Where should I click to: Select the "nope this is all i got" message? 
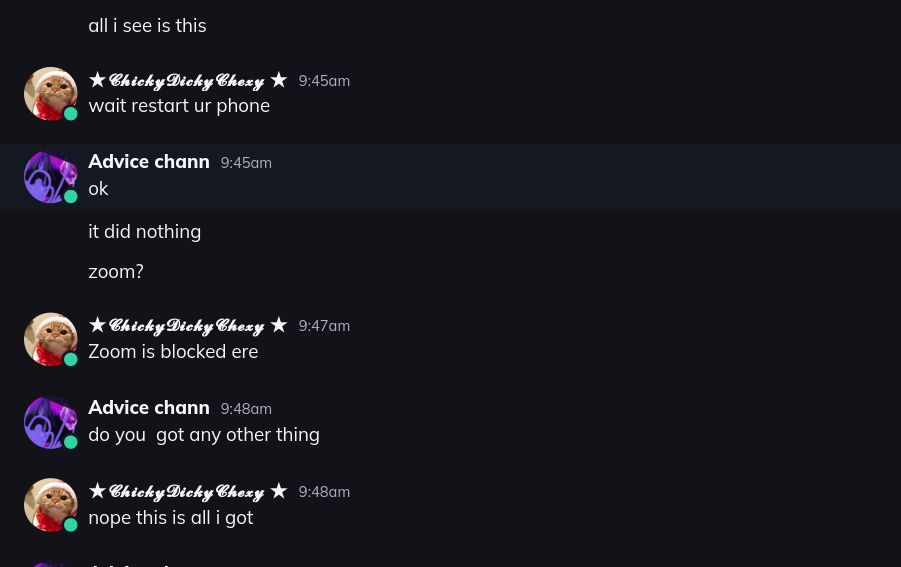170,518
